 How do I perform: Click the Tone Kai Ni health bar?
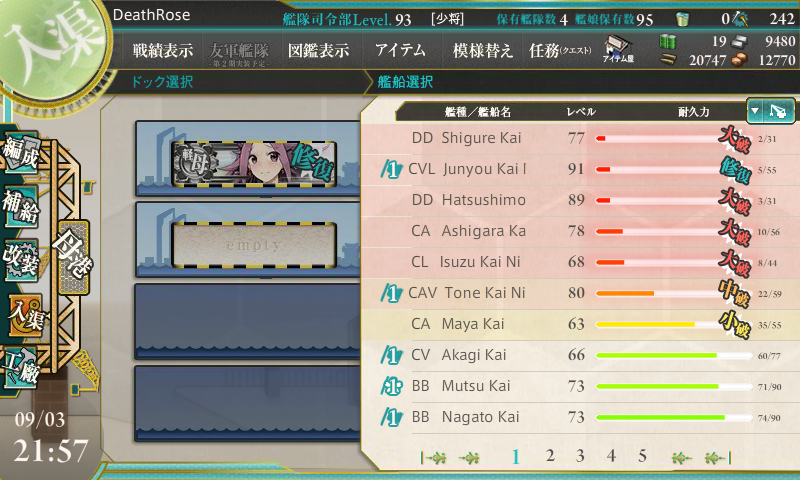[673, 293]
